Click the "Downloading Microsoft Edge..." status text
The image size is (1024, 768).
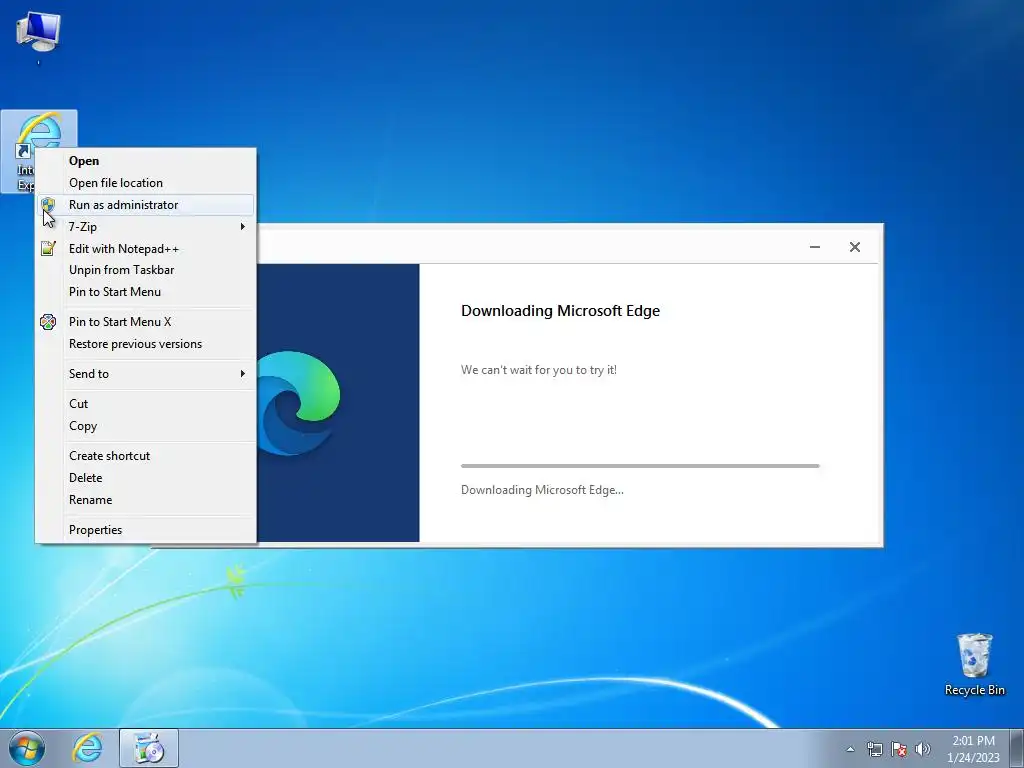click(542, 490)
